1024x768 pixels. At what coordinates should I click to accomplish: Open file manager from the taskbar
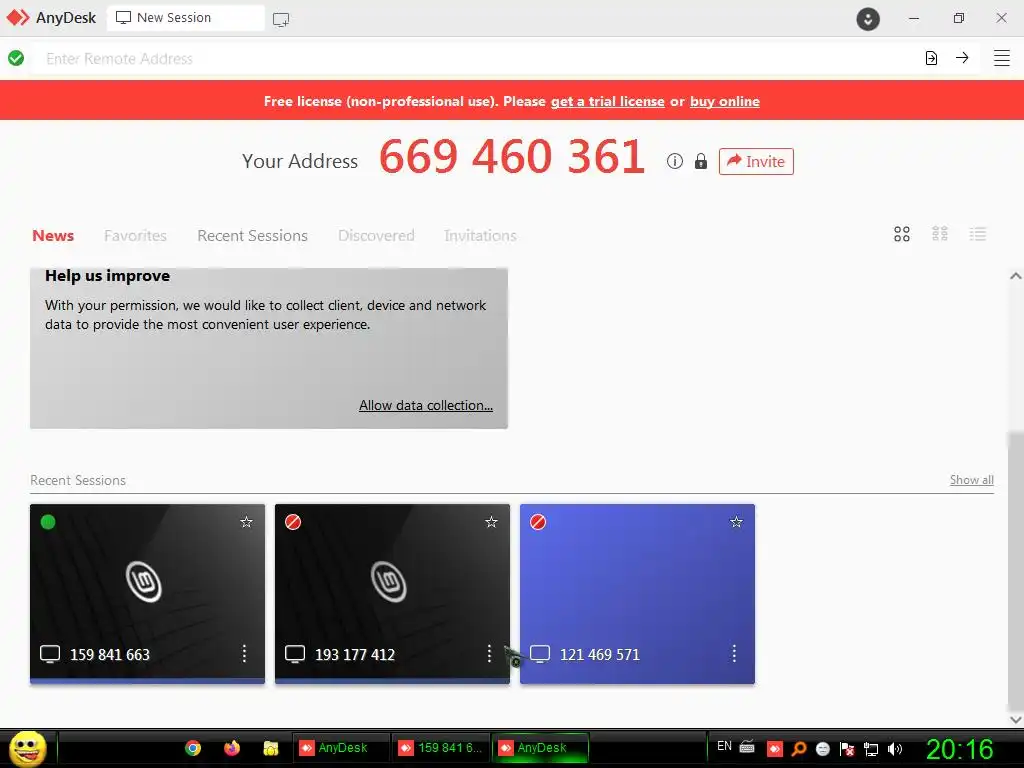(x=271, y=748)
